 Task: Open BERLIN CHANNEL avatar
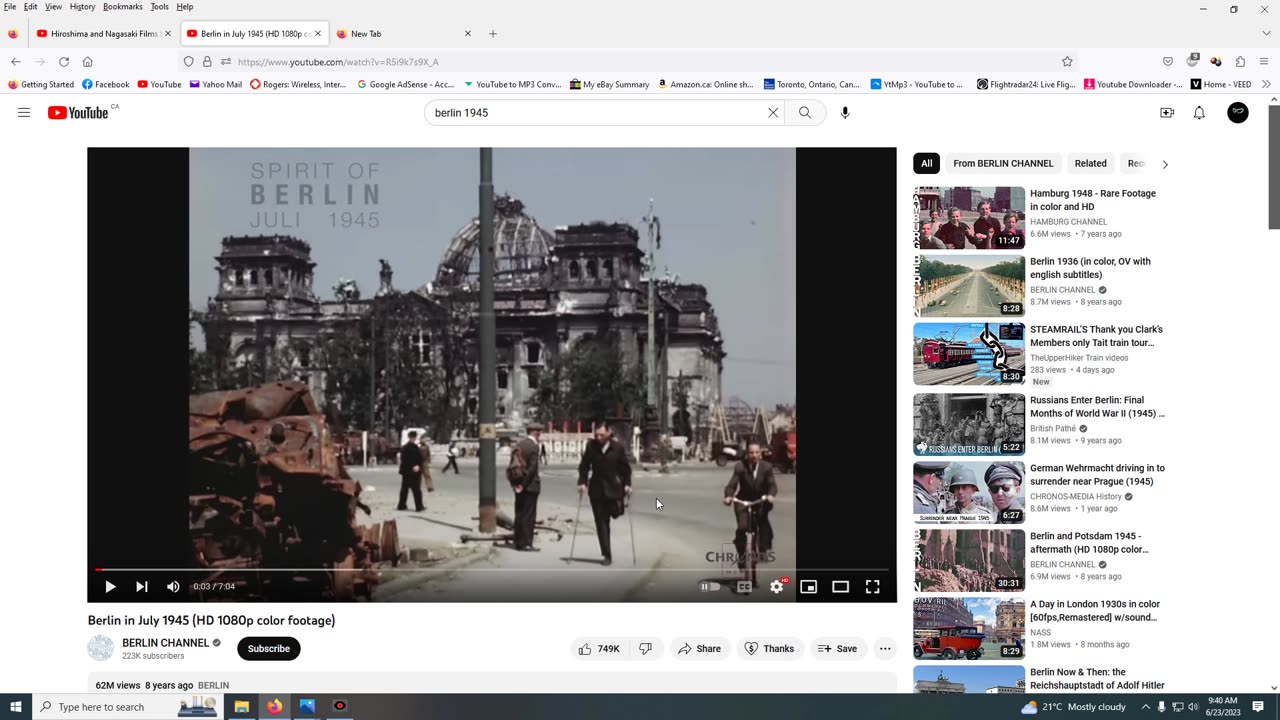[x=101, y=649]
